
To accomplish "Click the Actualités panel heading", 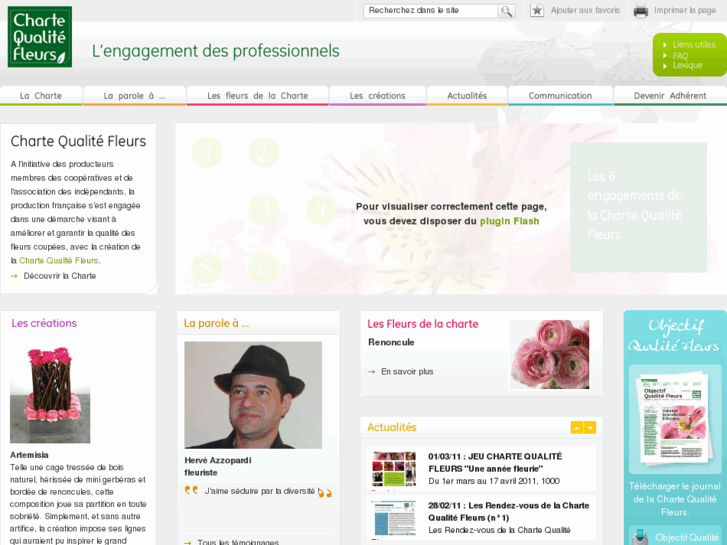I will coord(392,427).
